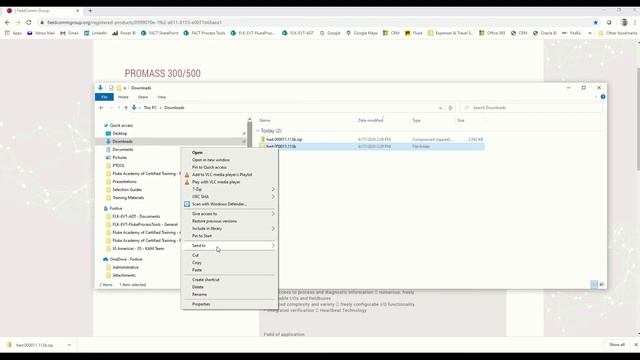Choose Restore previous versions
Image resolution: width=640 pixels, height=360 pixels.
pyautogui.click(x=214, y=221)
